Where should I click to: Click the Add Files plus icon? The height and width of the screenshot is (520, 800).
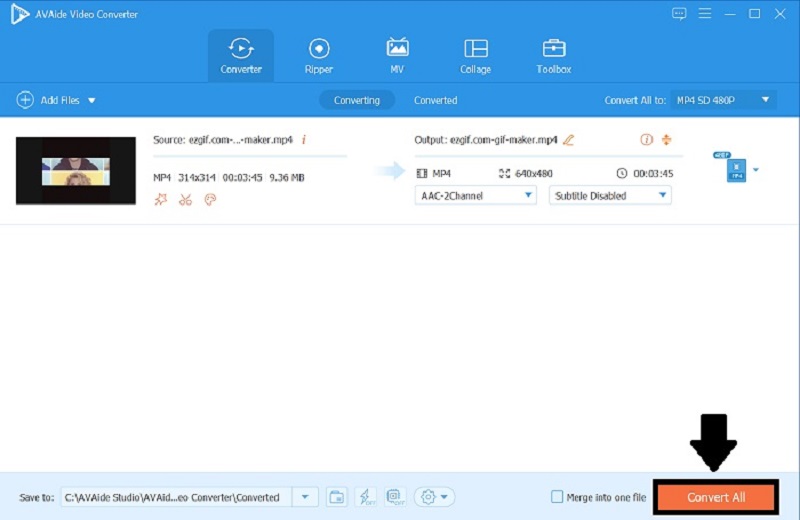click(25, 100)
